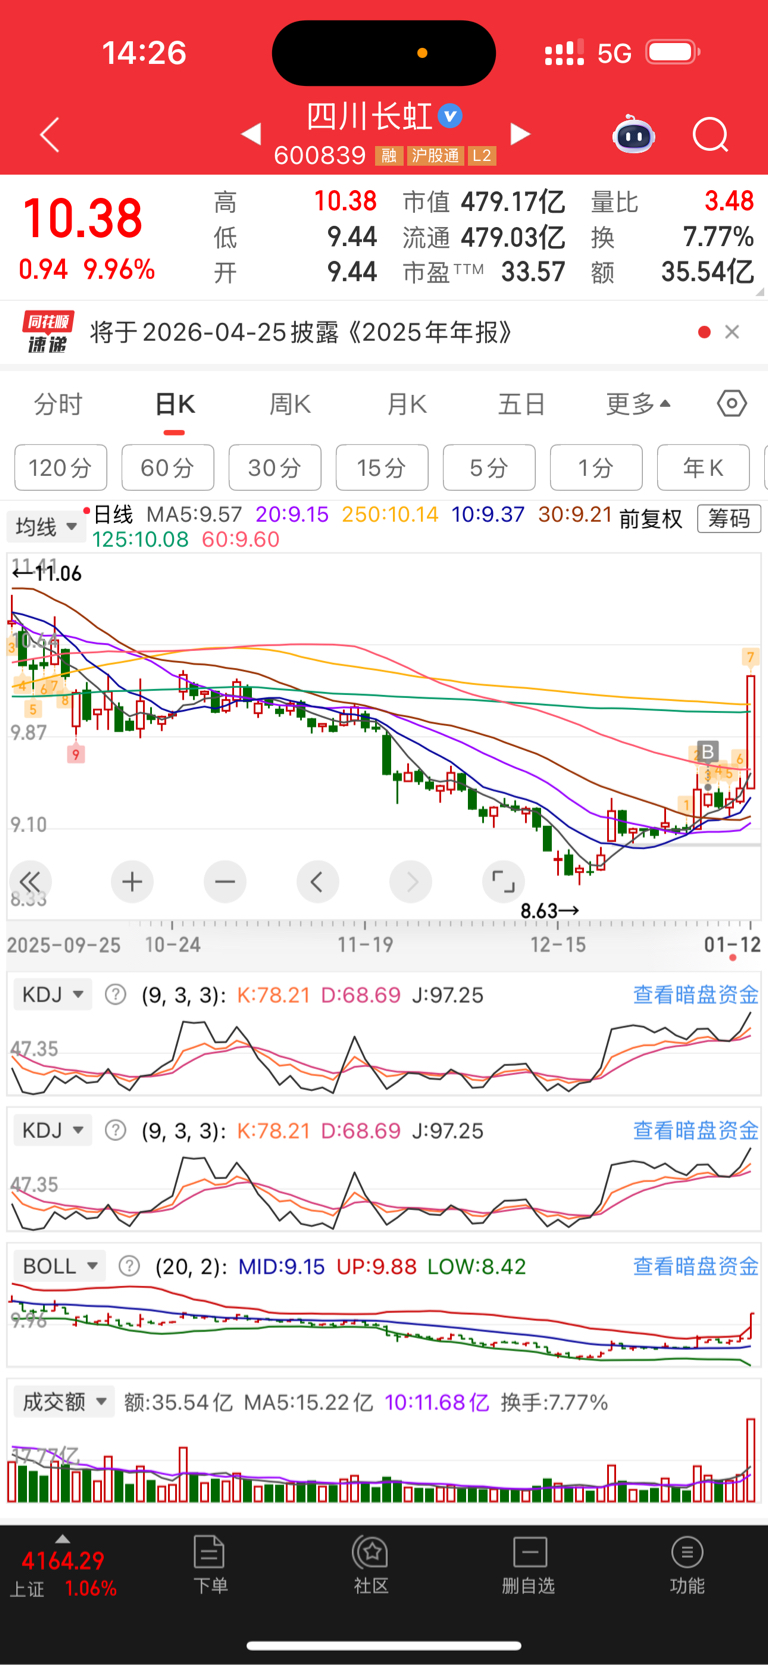Image resolution: width=768 pixels, height=1665 pixels.
Task: Tap the 融 margin tag
Action: pyautogui.click(x=388, y=156)
